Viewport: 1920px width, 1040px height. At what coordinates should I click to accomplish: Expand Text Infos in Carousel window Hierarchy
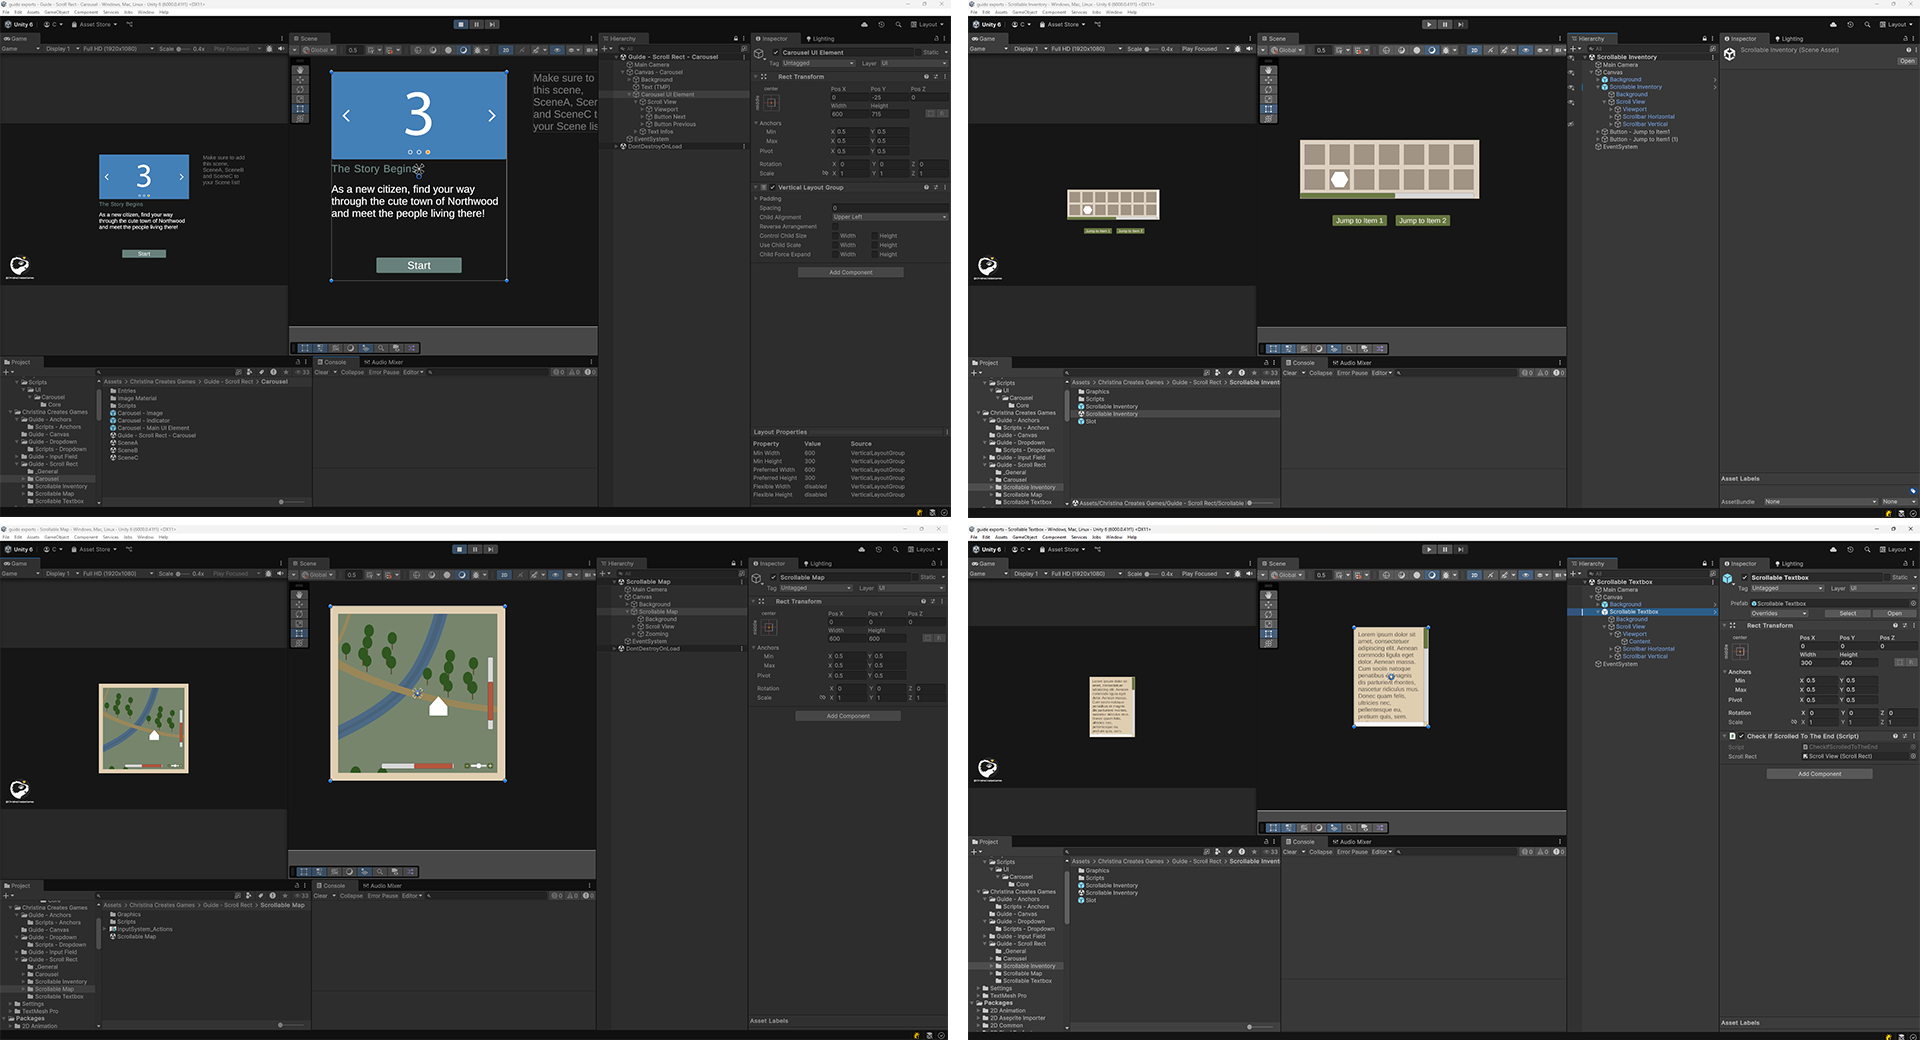tap(637, 132)
